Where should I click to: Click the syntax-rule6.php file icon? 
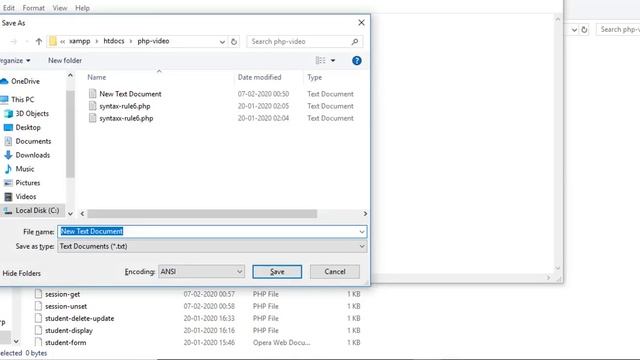pos(93,106)
